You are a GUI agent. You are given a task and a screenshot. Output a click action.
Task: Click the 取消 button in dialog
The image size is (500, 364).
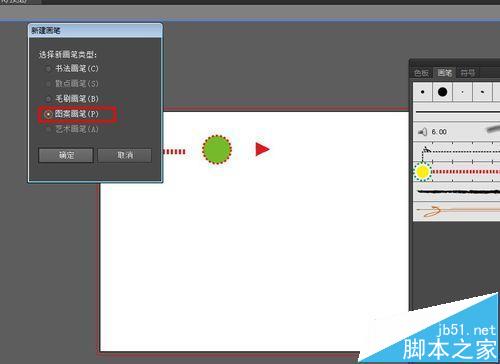tap(125, 155)
